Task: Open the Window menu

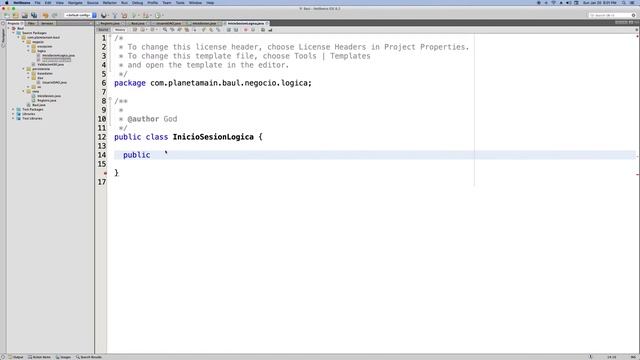Action: point(195,3)
